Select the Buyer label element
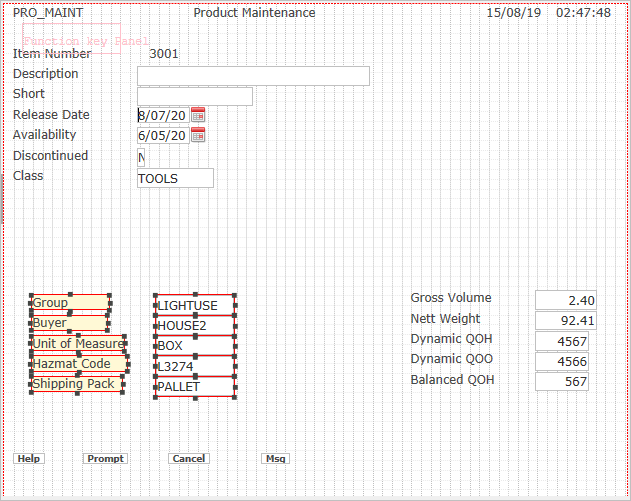 tap(69, 323)
